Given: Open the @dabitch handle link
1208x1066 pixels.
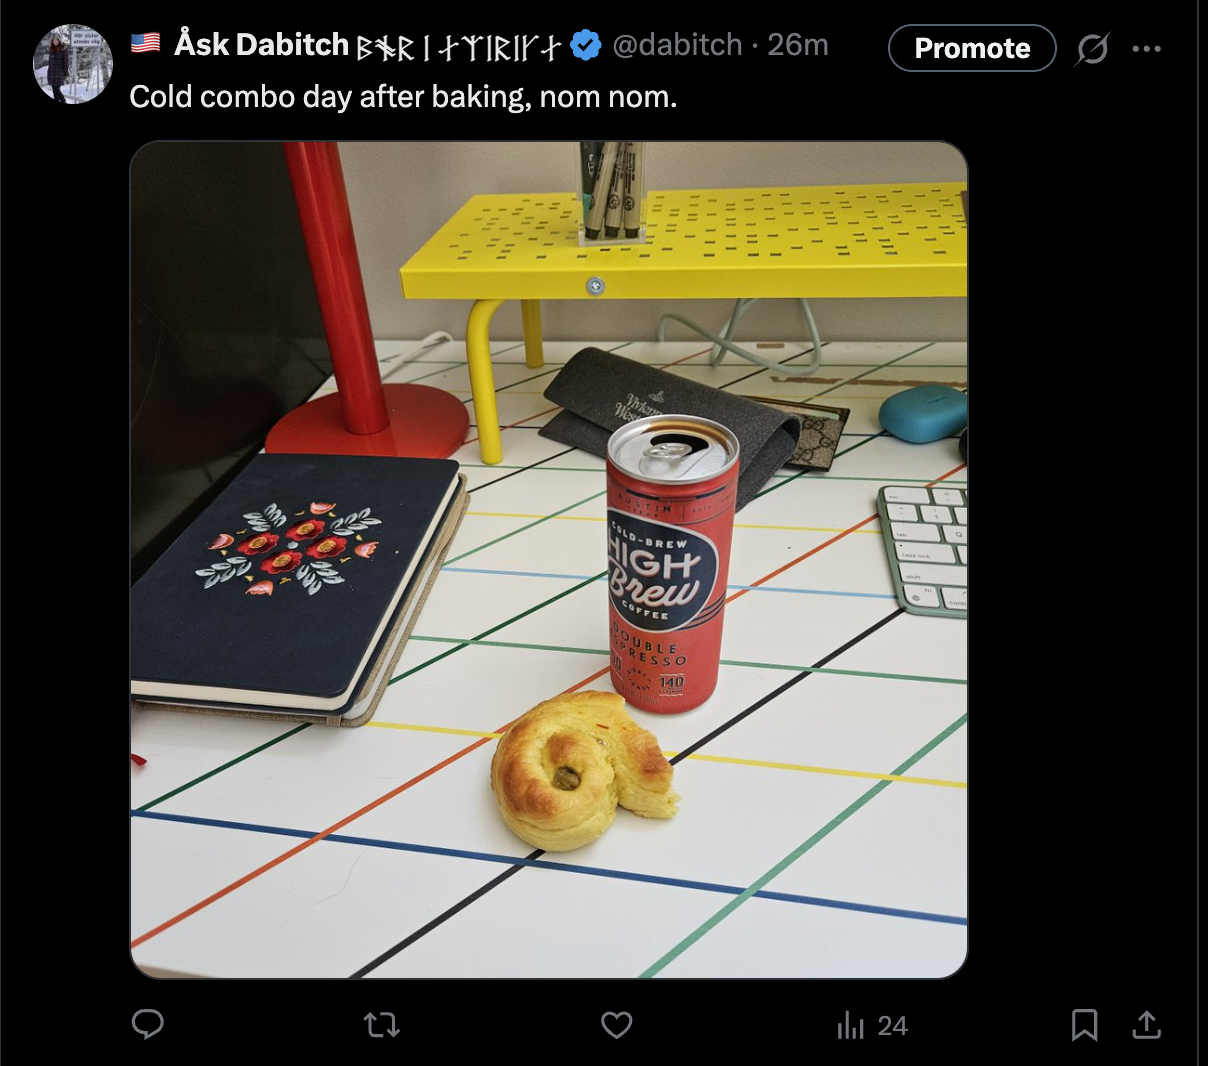Looking at the screenshot, I should point(677,45).
